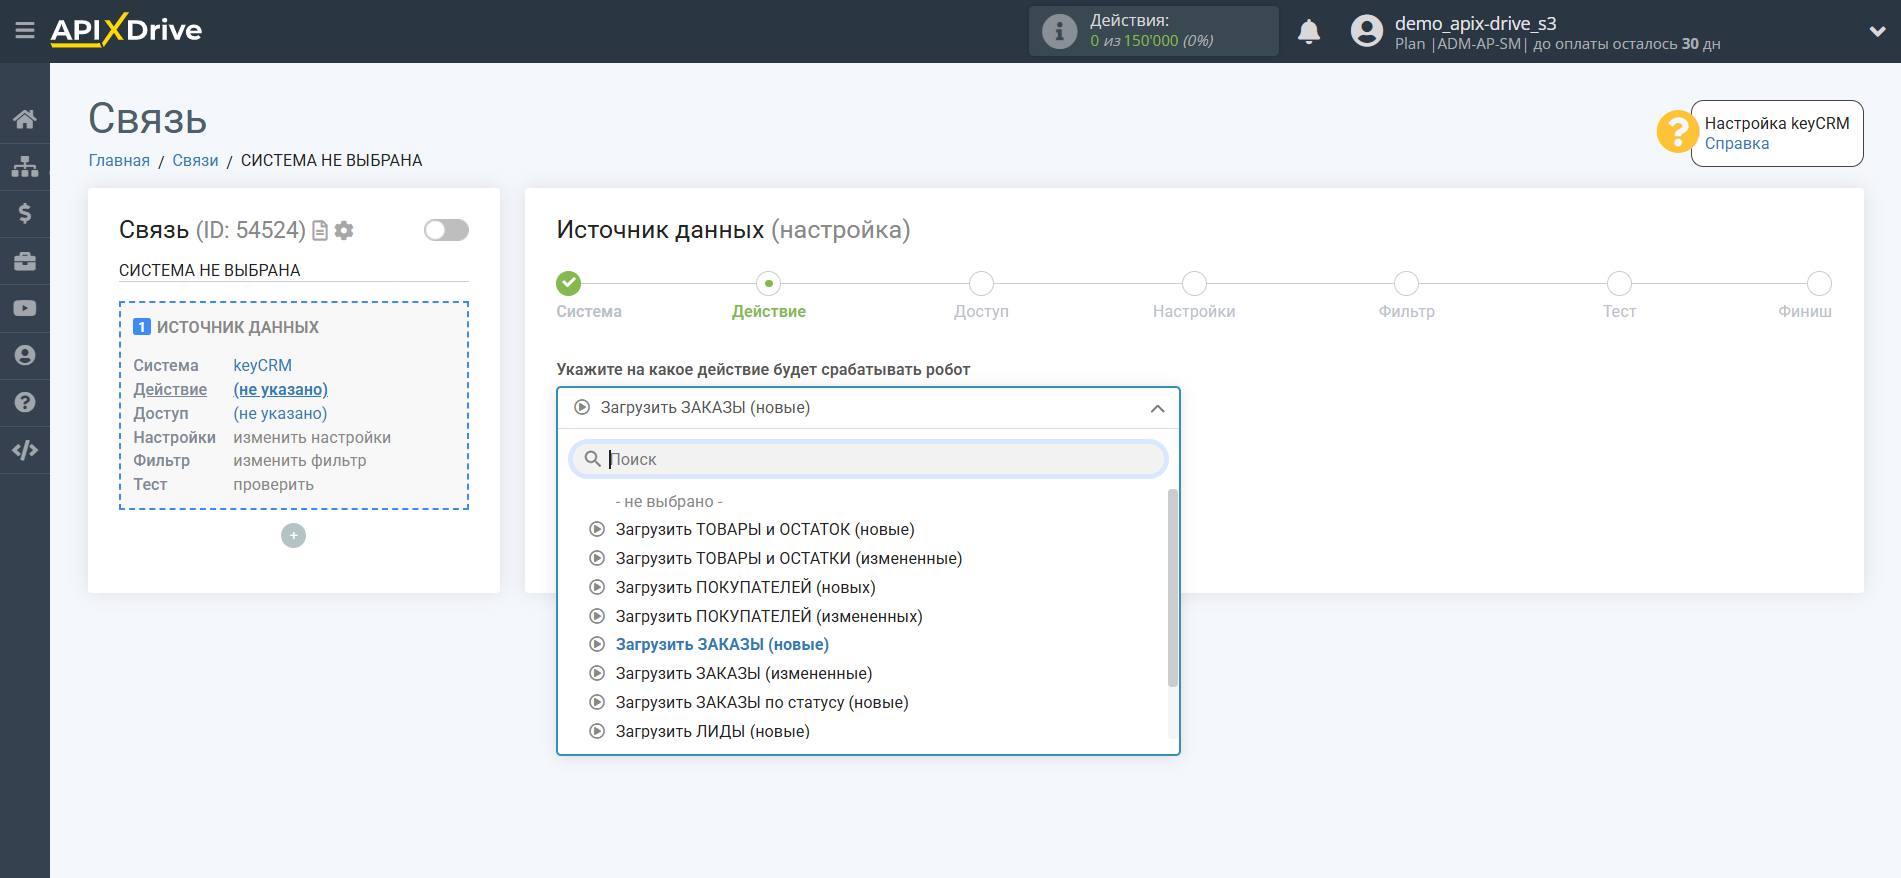The width and height of the screenshot is (1901, 878).
Task: Click изменить фильтр link
Action: click(300, 461)
